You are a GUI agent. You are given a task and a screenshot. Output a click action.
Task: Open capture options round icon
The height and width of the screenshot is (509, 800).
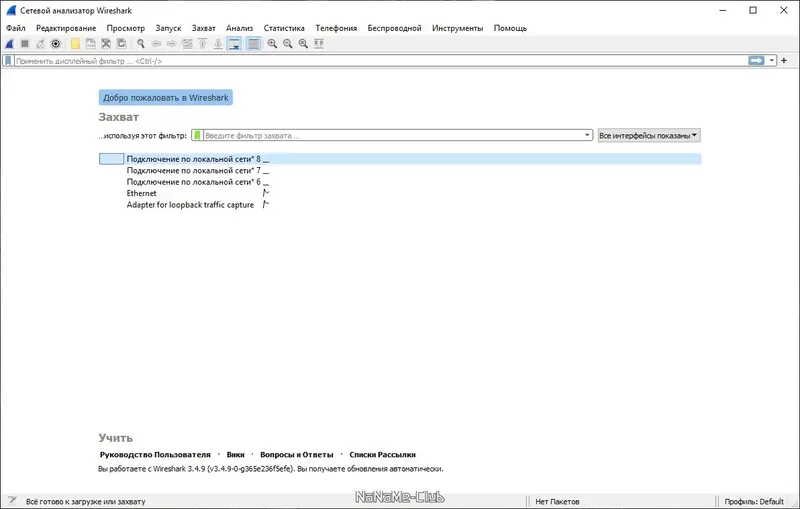pyautogui.click(x=56, y=44)
